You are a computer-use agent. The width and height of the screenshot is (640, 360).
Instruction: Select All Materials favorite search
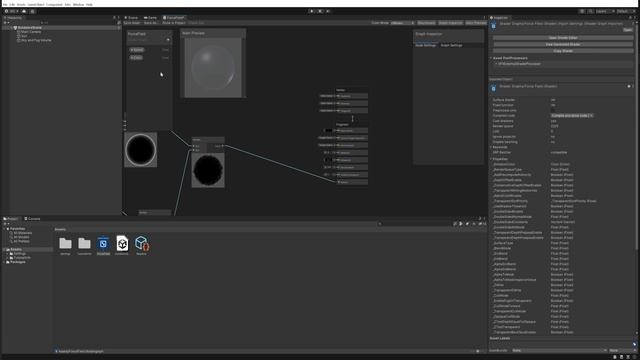20,233
